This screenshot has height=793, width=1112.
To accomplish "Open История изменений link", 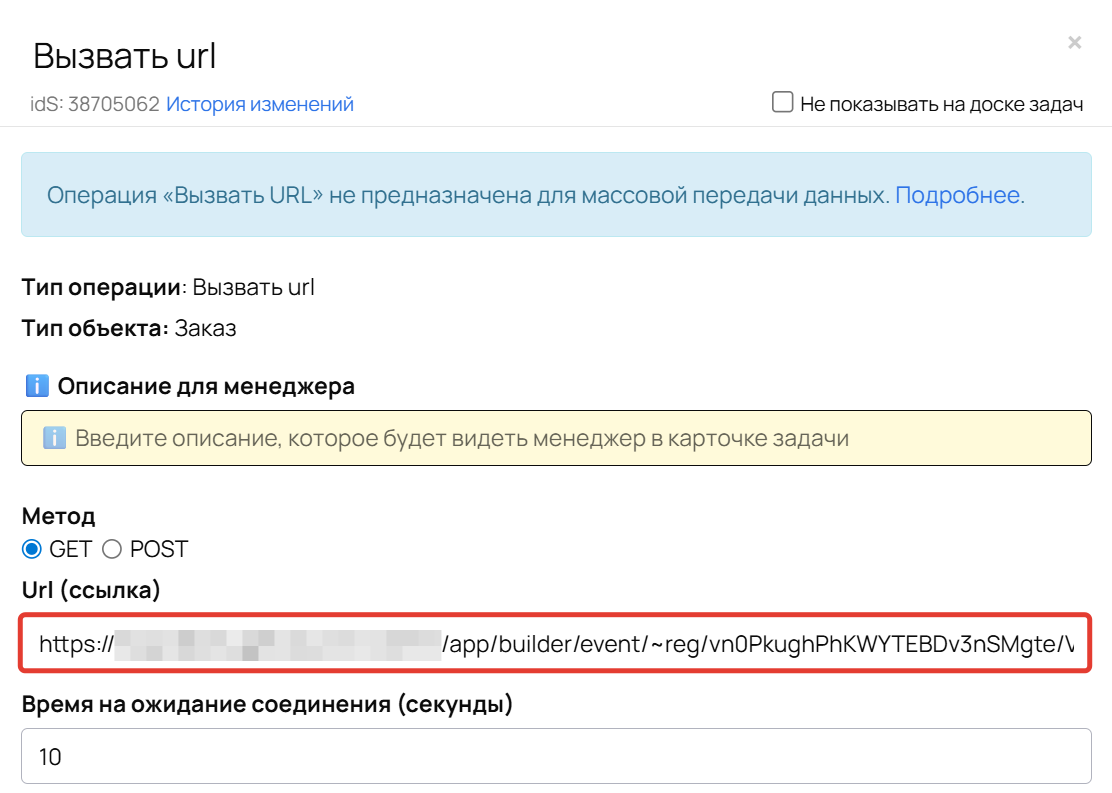I will coord(259,104).
